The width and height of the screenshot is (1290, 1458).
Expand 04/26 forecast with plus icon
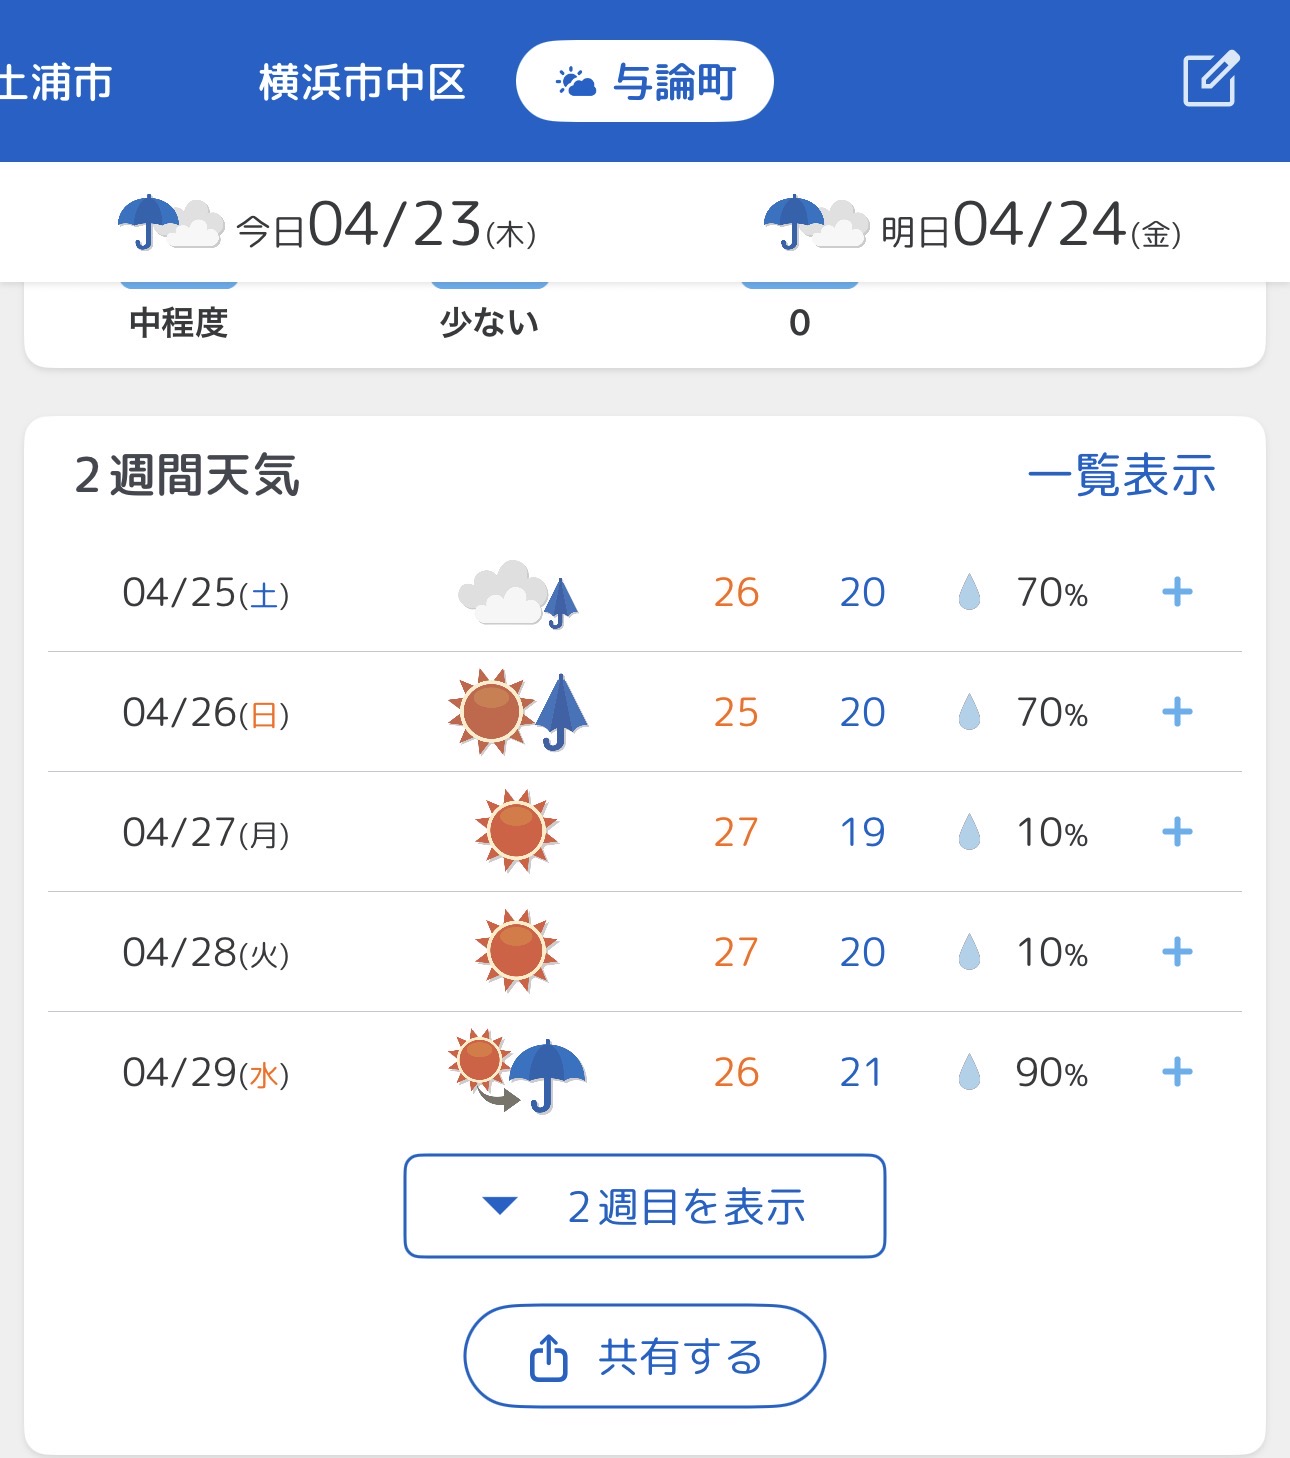point(1177,712)
